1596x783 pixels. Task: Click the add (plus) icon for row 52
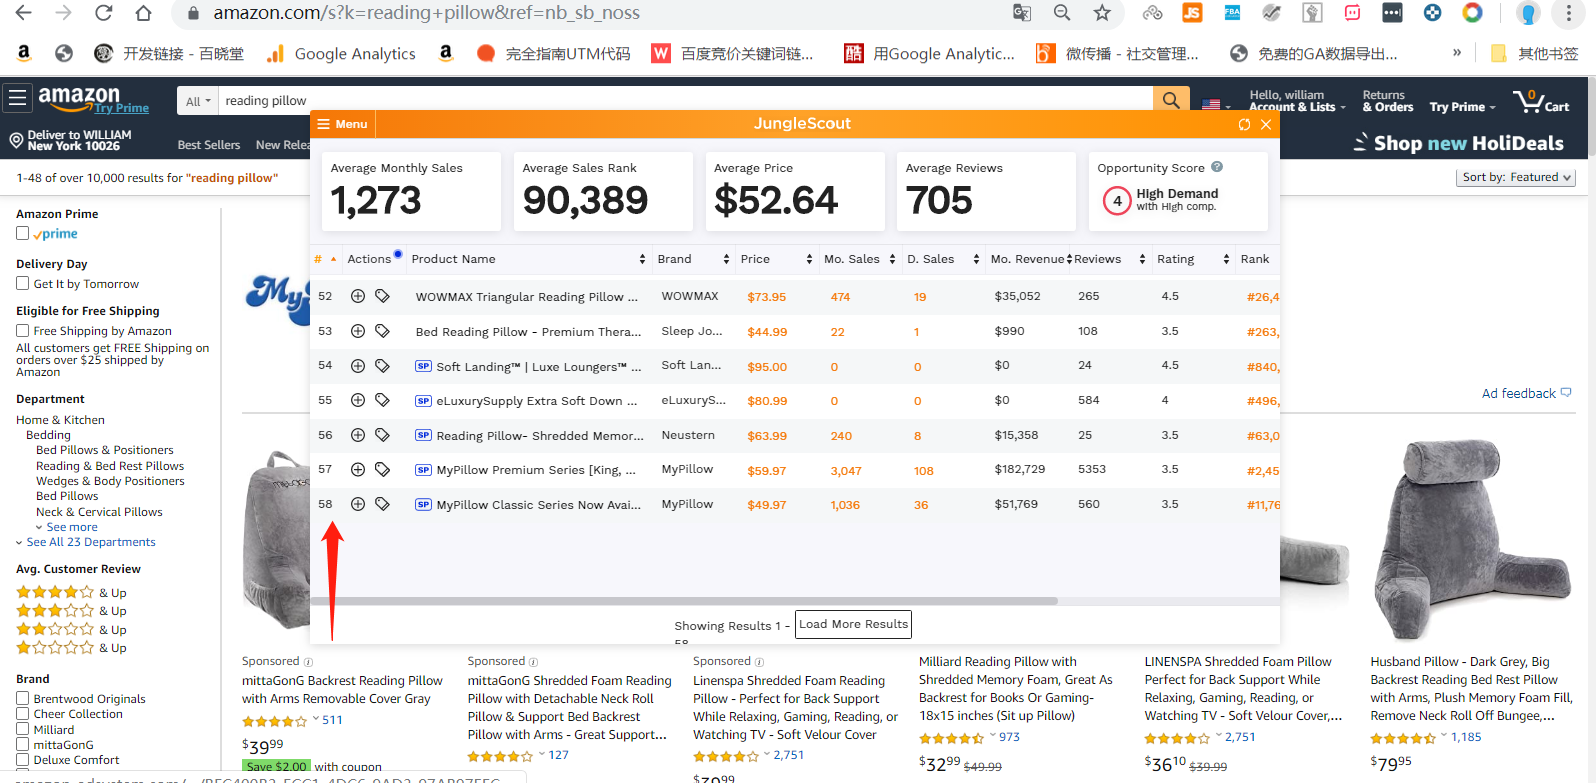click(357, 296)
